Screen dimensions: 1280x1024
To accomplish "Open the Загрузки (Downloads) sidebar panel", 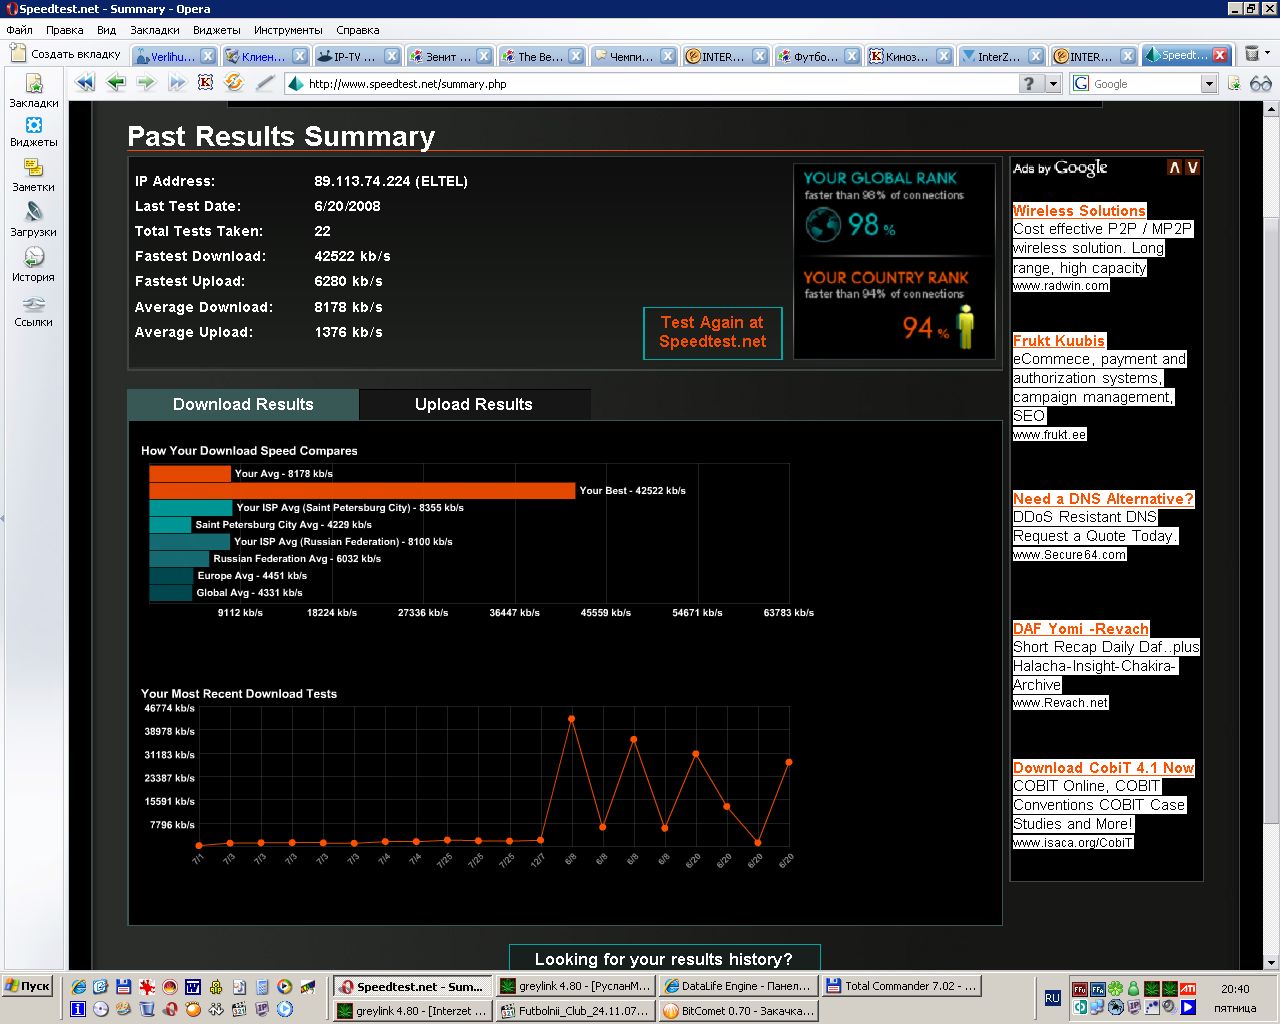I will (x=33, y=220).
